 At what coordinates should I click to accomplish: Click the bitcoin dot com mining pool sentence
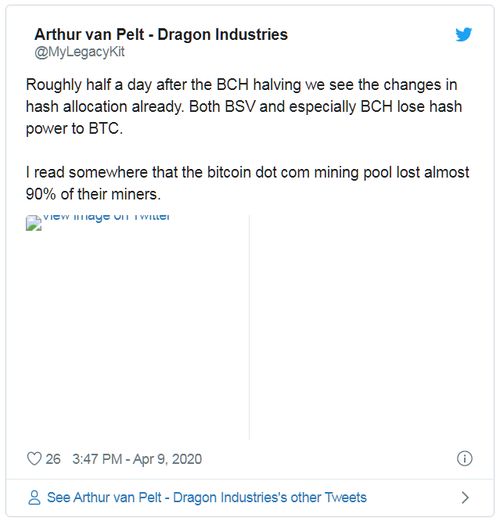coord(248,183)
